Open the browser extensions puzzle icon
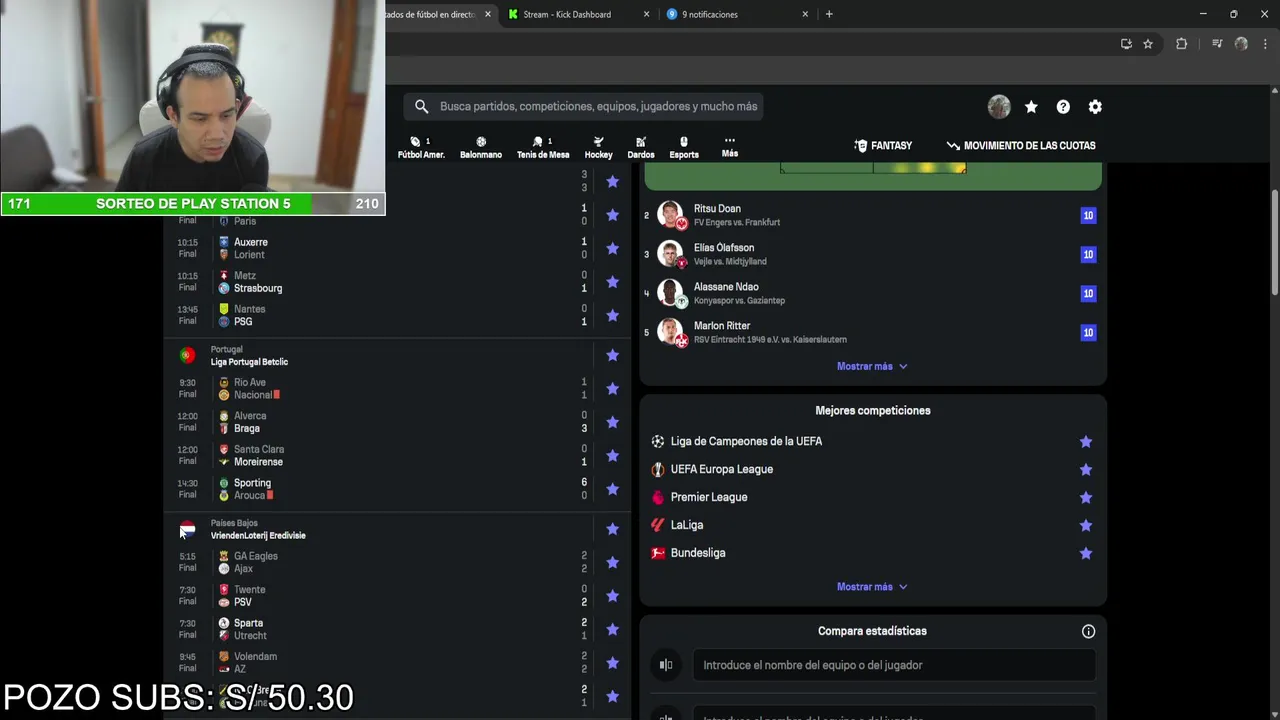This screenshot has width=1280, height=720. coord(1181,44)
